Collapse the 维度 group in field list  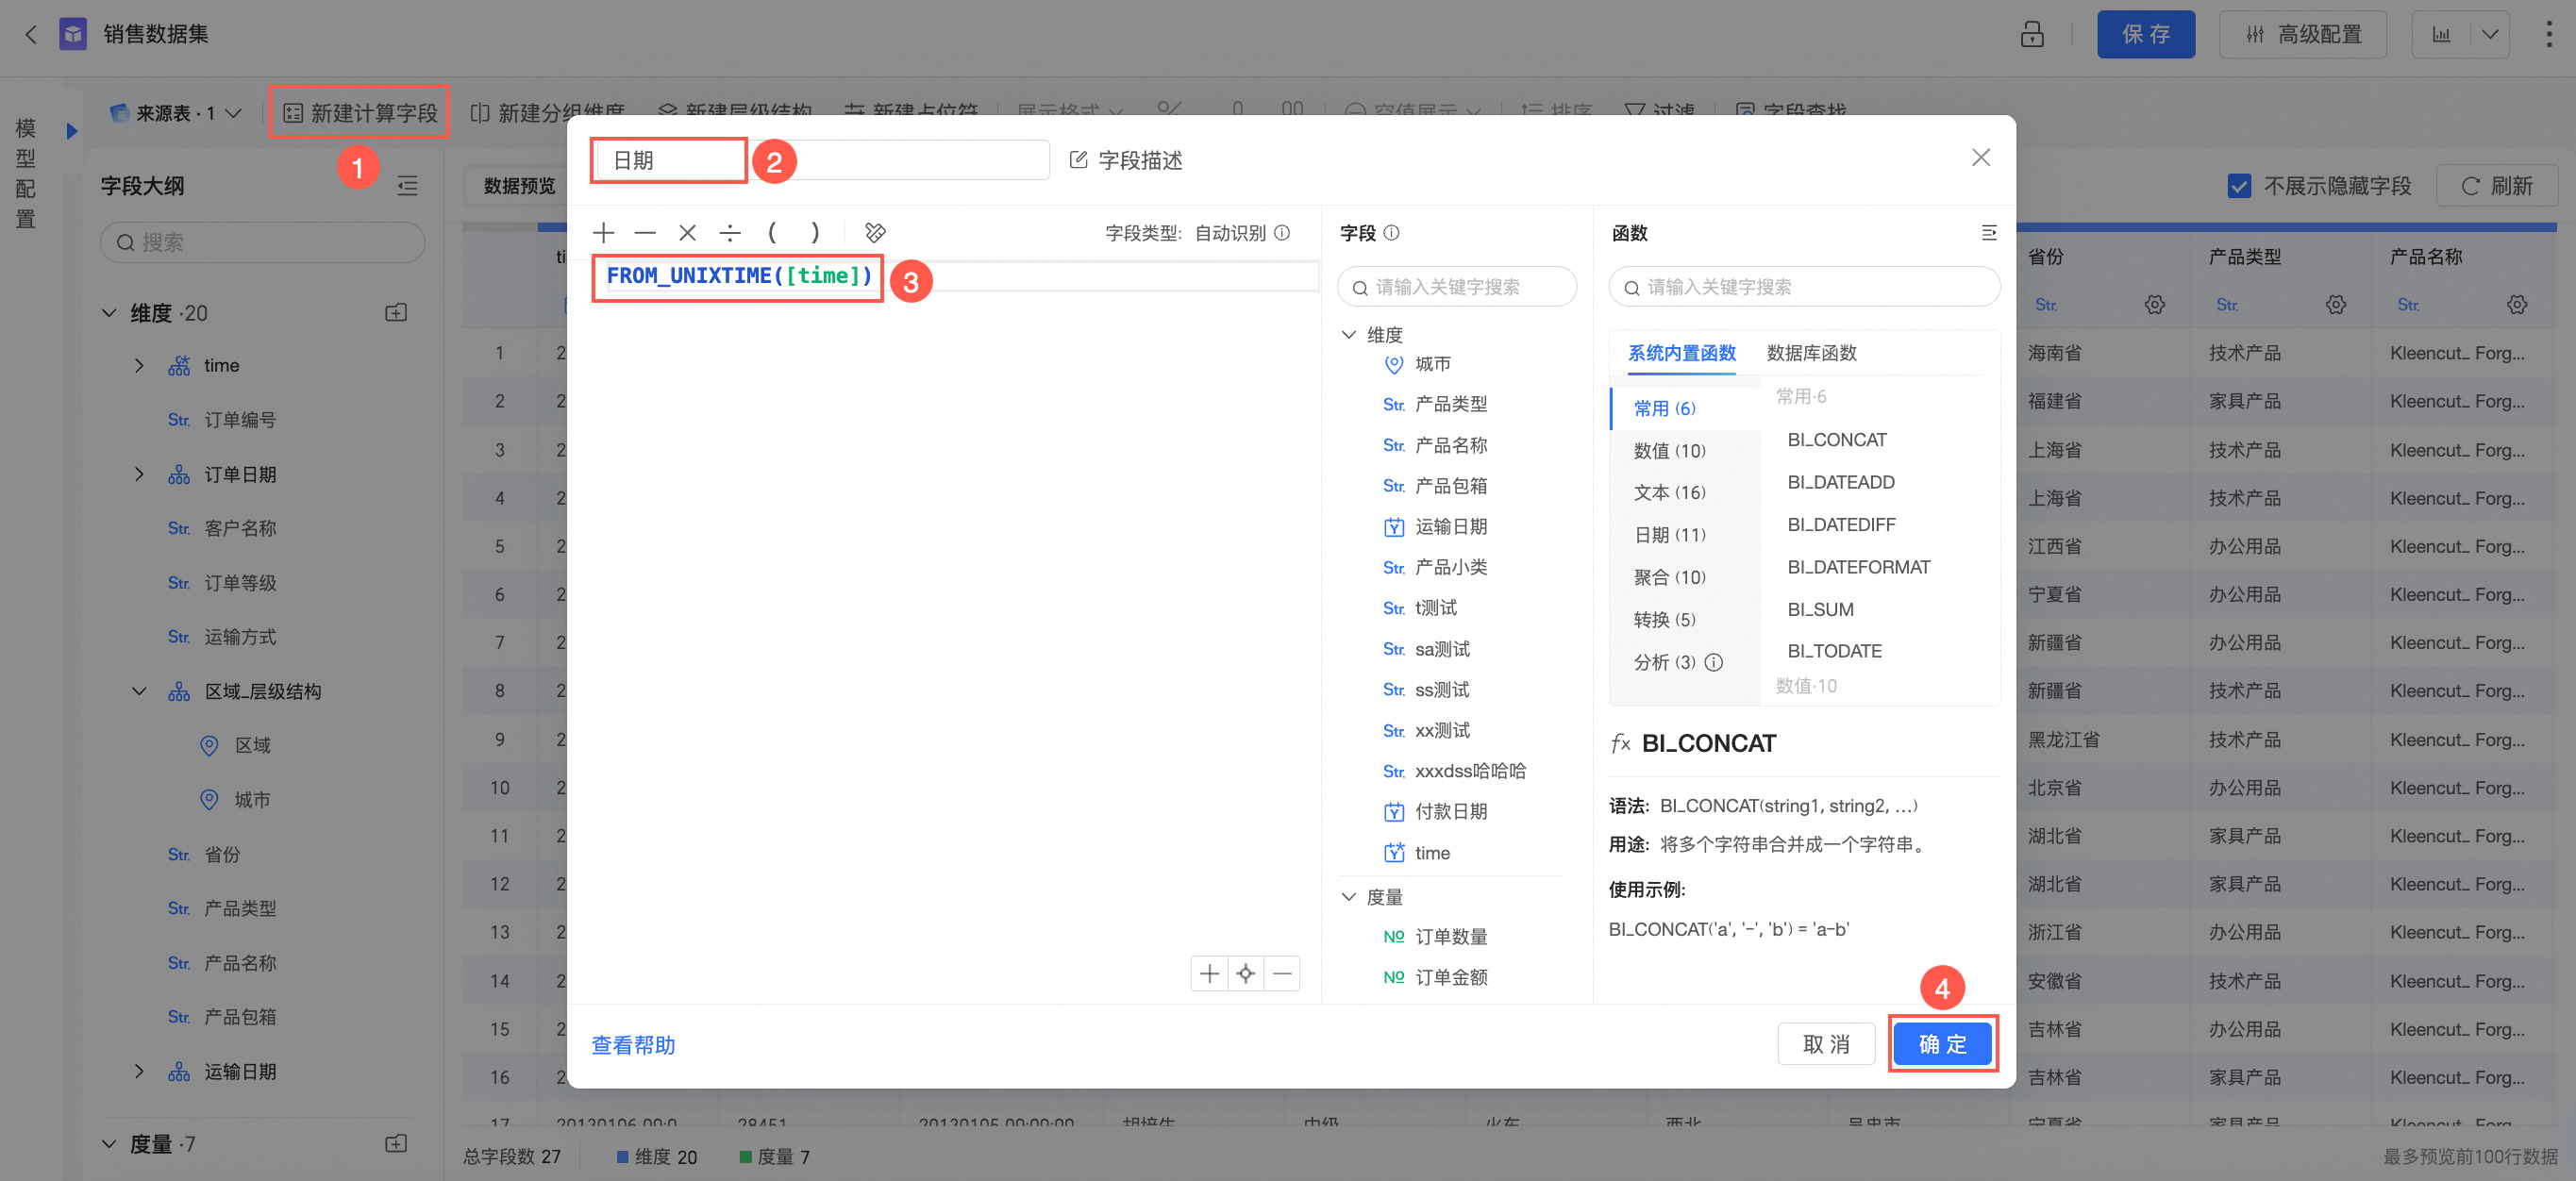click(1349, 335)
